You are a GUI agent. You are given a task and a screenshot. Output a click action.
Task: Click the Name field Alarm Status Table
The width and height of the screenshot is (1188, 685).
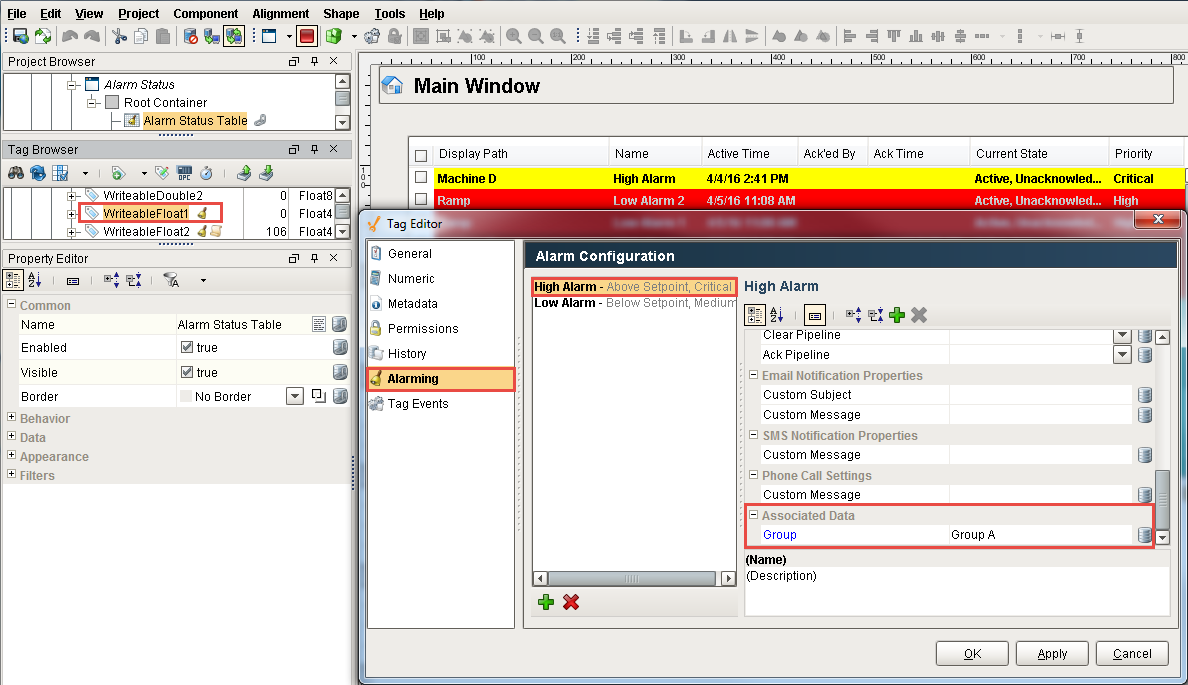pos(242,324)
